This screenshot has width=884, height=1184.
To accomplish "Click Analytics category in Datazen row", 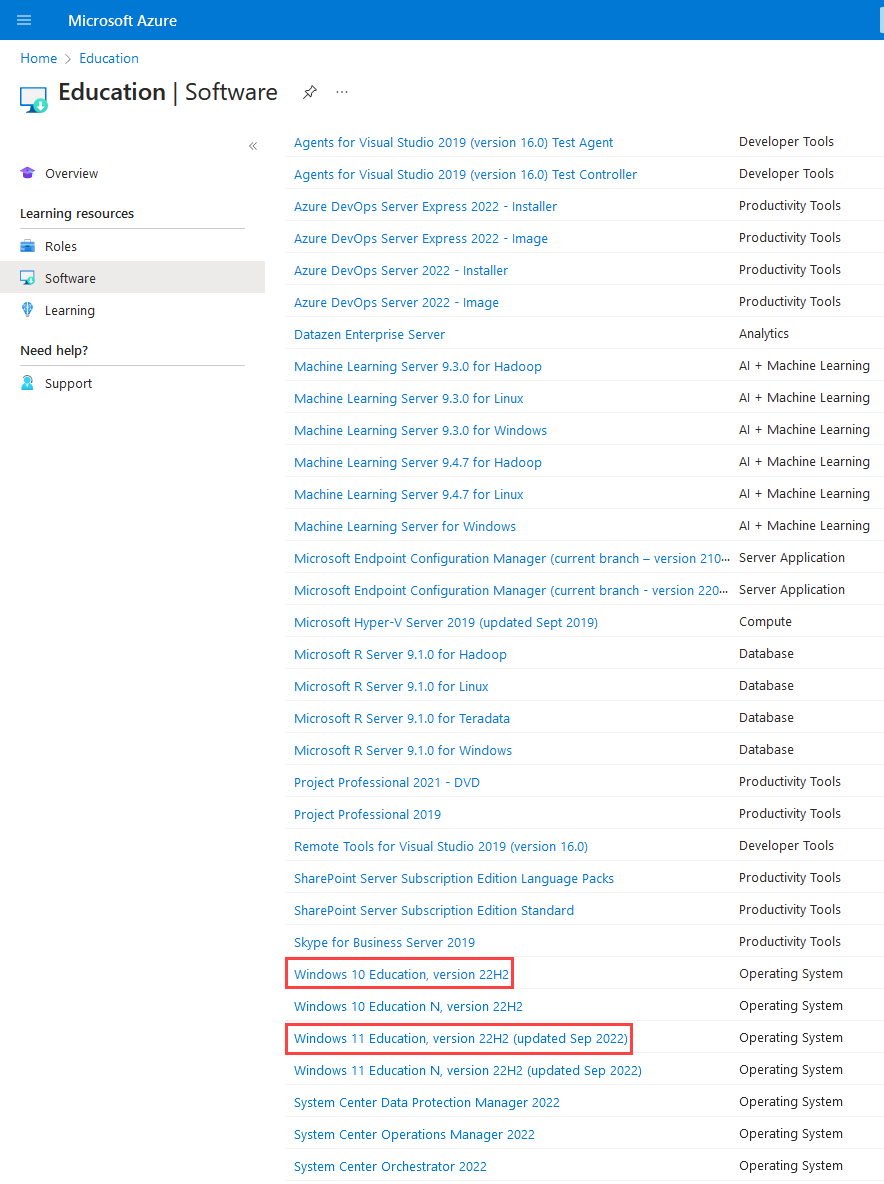I will (763, 334).
